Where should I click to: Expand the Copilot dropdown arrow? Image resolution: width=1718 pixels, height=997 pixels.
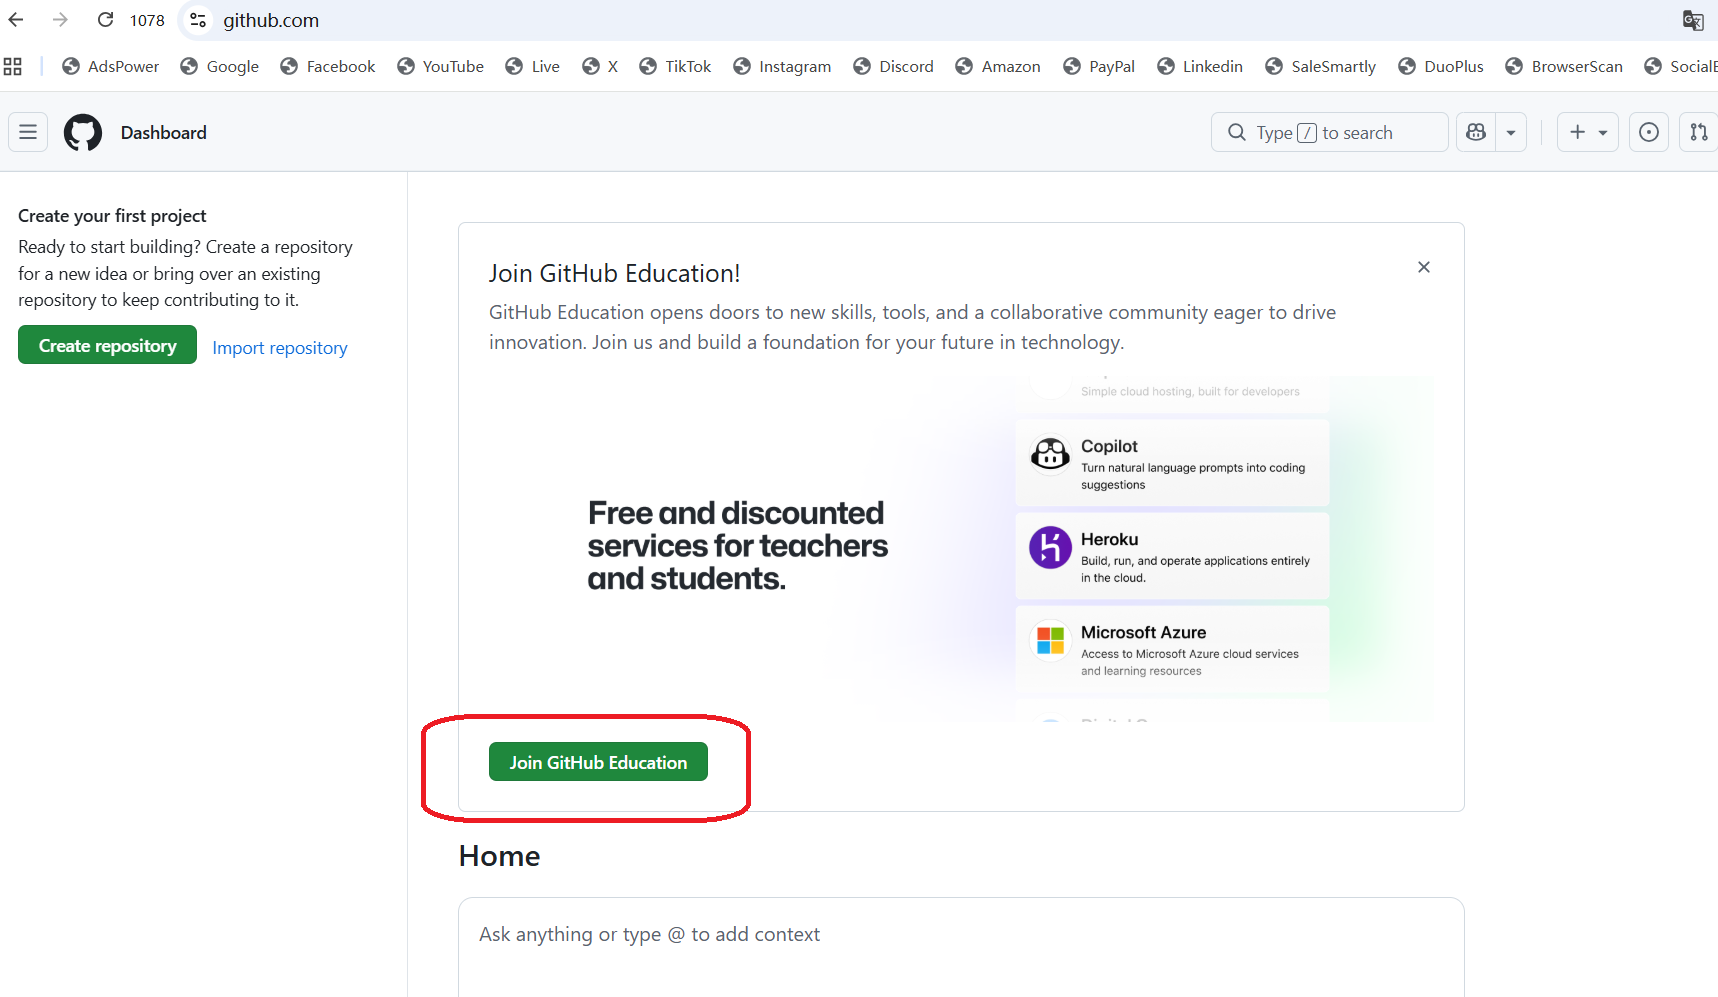pyautogui.click(x=1511, y=132)
